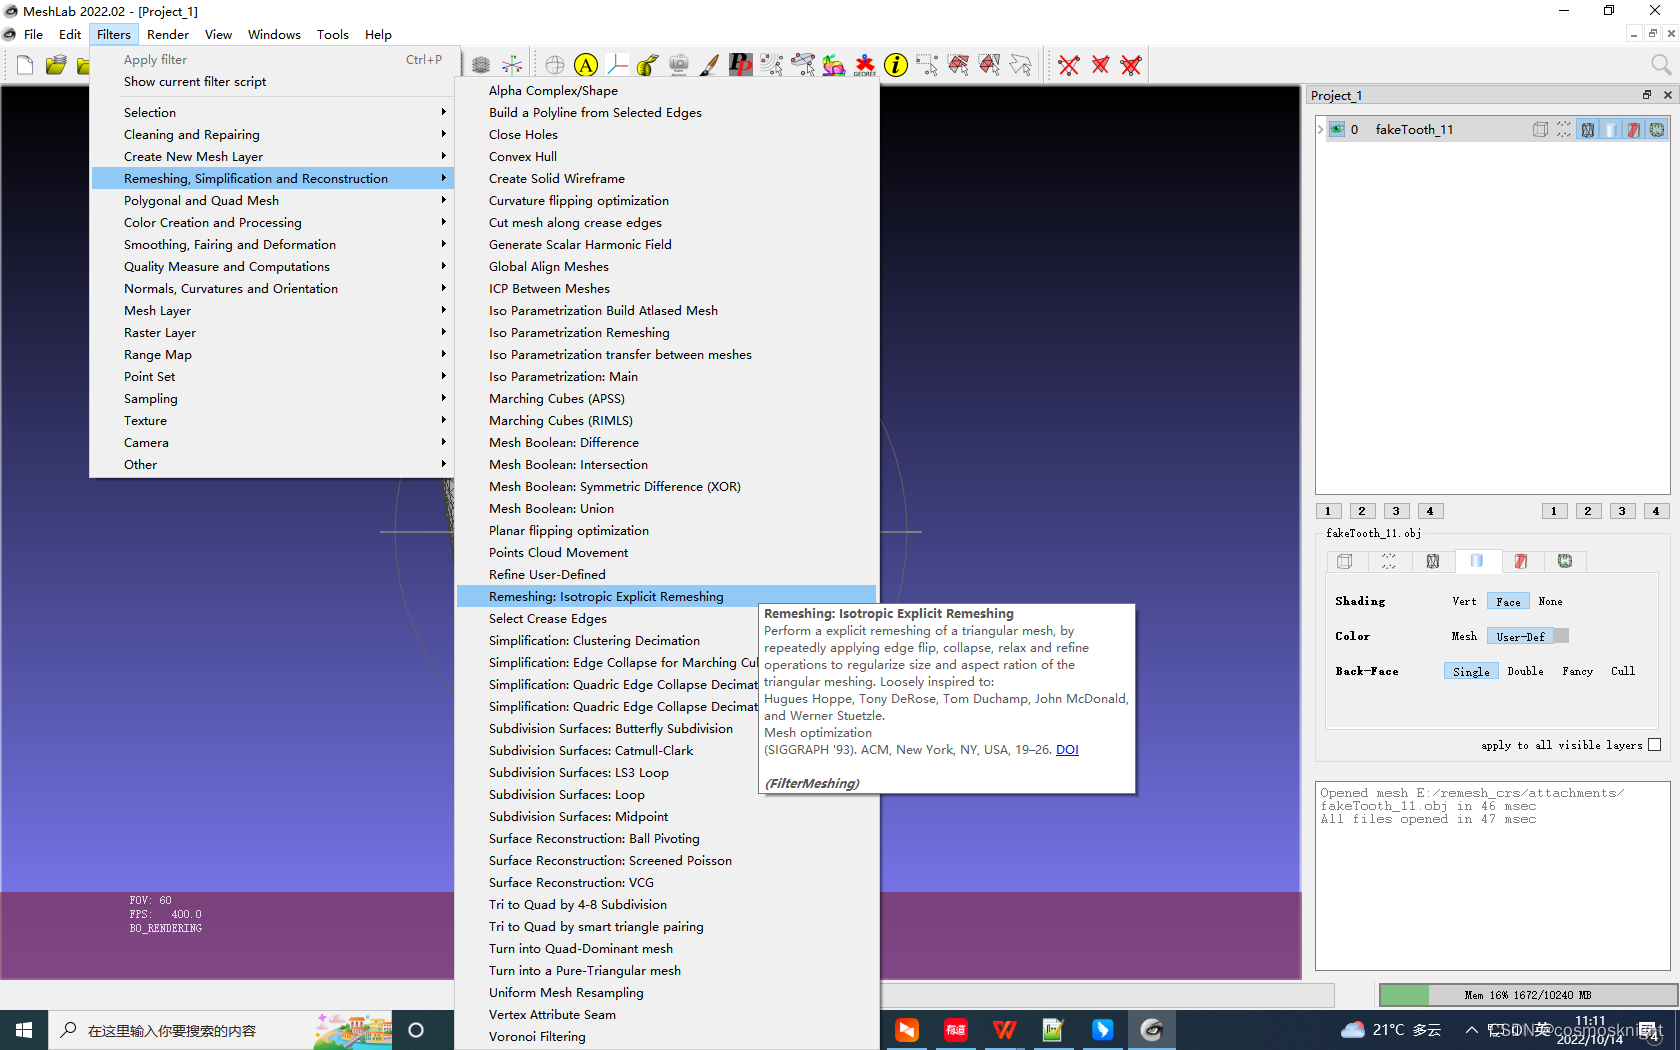Choose the Select Connected Components tool
1680x1050 pixels.
click(x=989, y=65)
